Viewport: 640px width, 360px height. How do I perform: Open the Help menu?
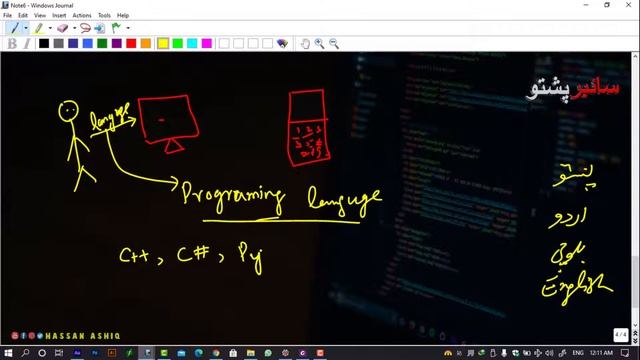click(123, 15)
